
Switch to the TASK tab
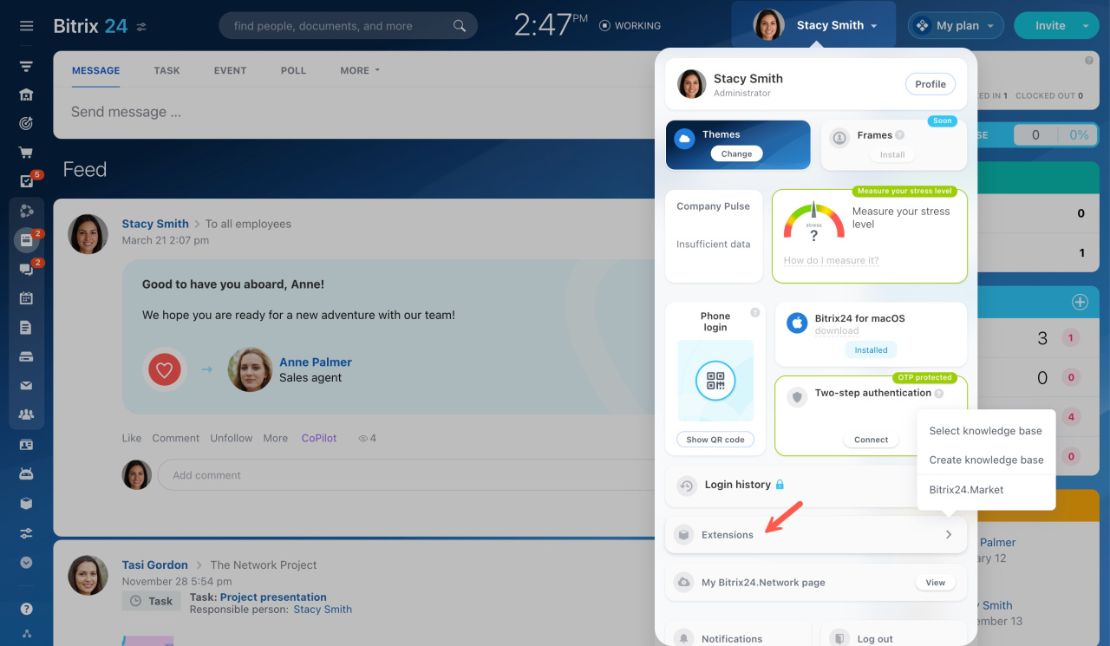coord(166,71)
